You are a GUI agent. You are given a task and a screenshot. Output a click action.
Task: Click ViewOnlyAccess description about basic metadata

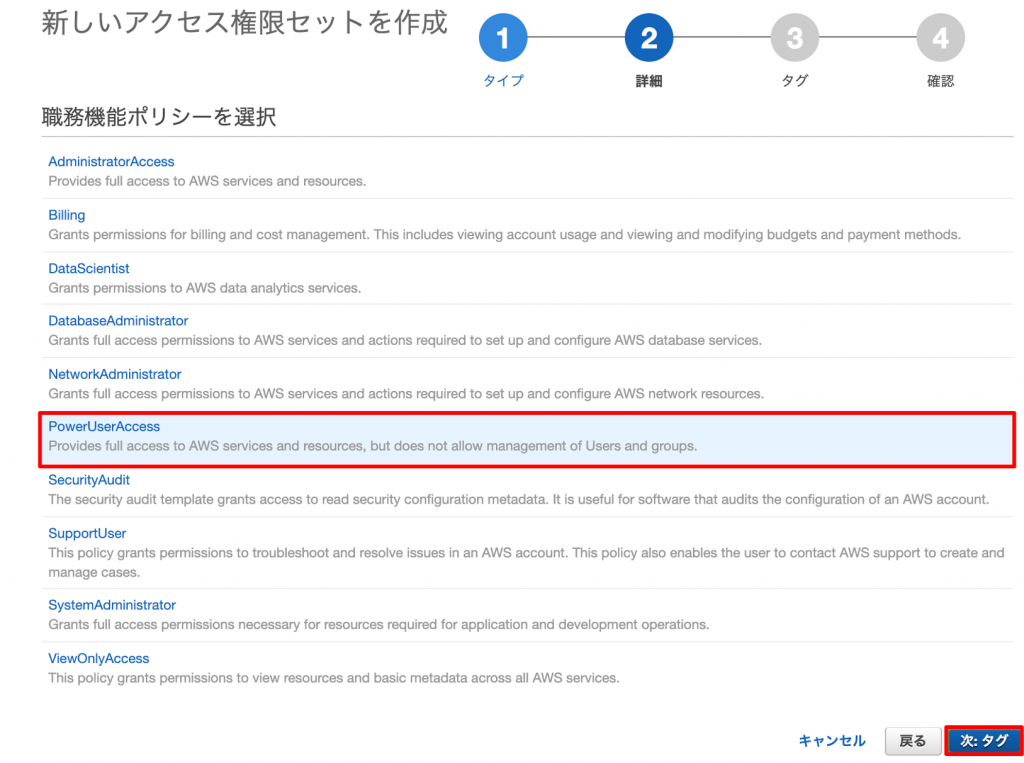[x=334, y=678]
